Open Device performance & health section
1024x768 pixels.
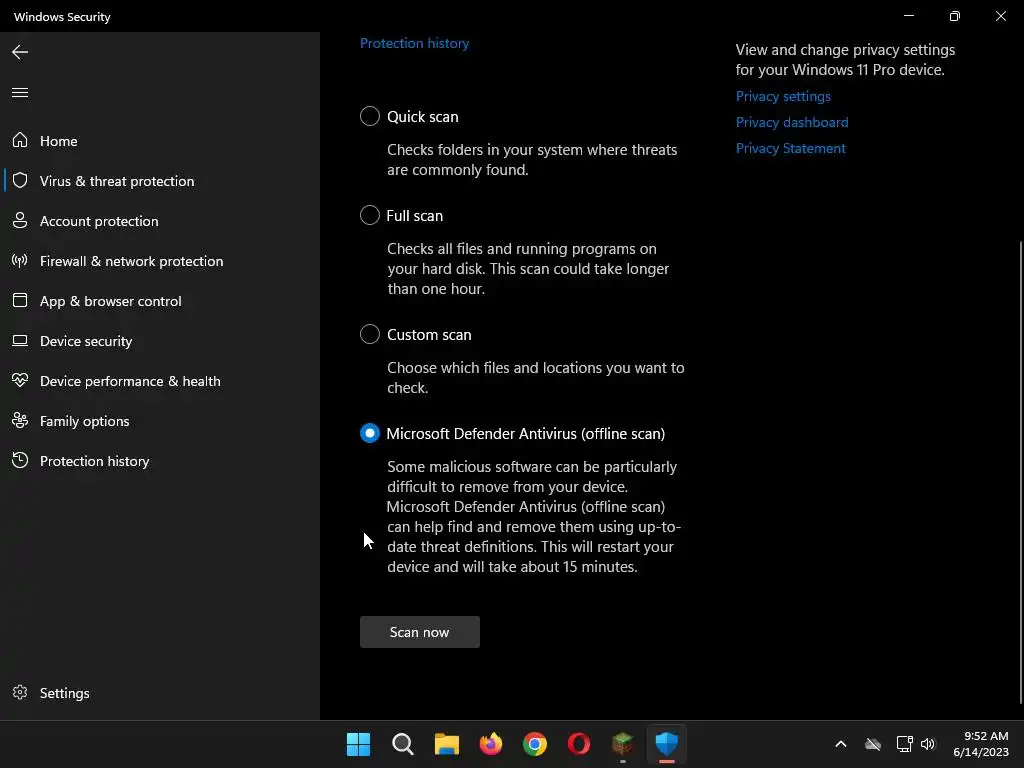click(160, 381)
